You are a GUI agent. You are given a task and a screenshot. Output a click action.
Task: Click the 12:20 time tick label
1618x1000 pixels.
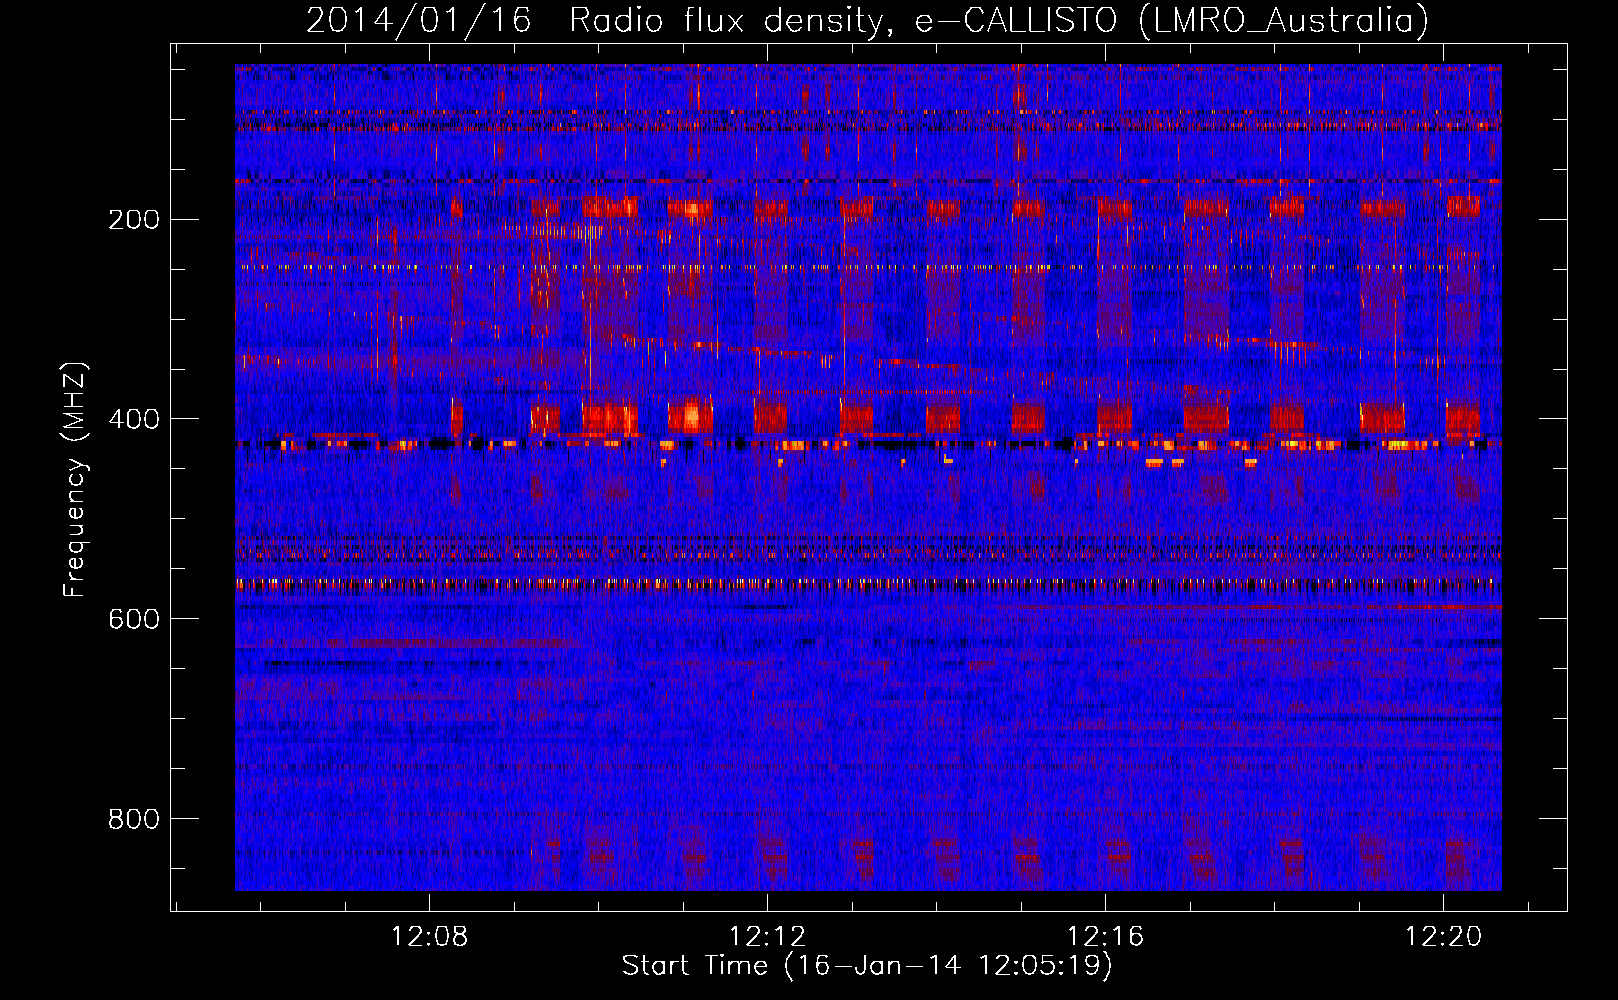(x=1443, y=937)
